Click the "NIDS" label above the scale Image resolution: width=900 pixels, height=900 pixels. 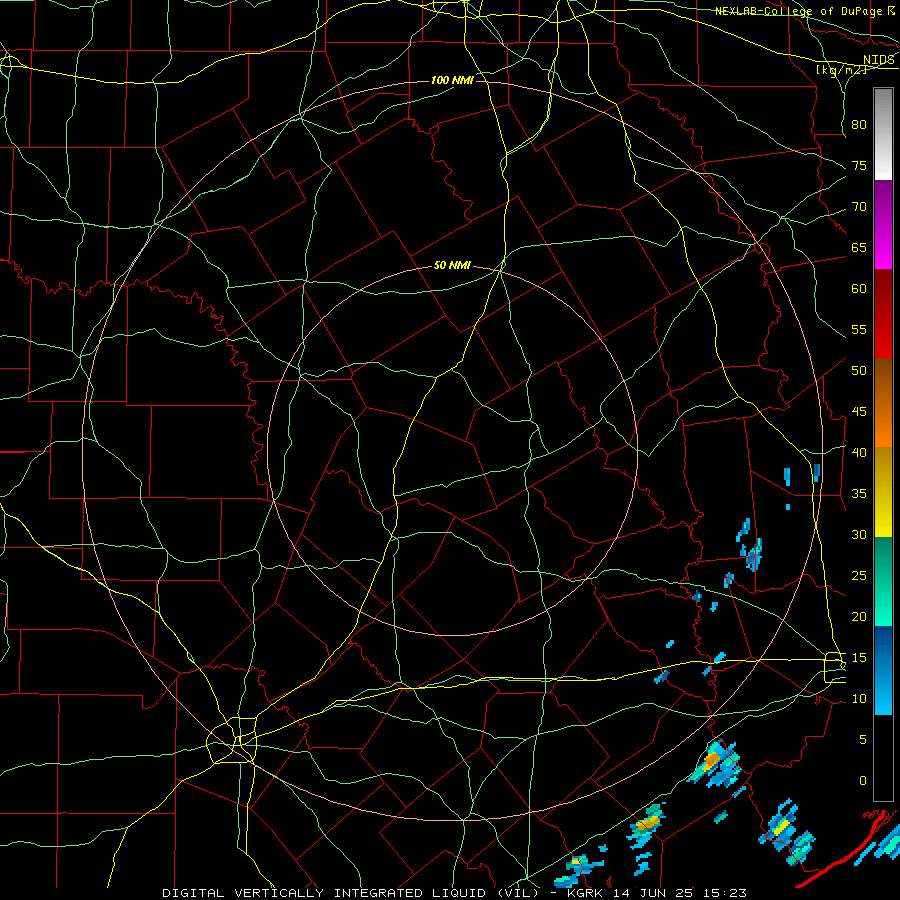878,60
